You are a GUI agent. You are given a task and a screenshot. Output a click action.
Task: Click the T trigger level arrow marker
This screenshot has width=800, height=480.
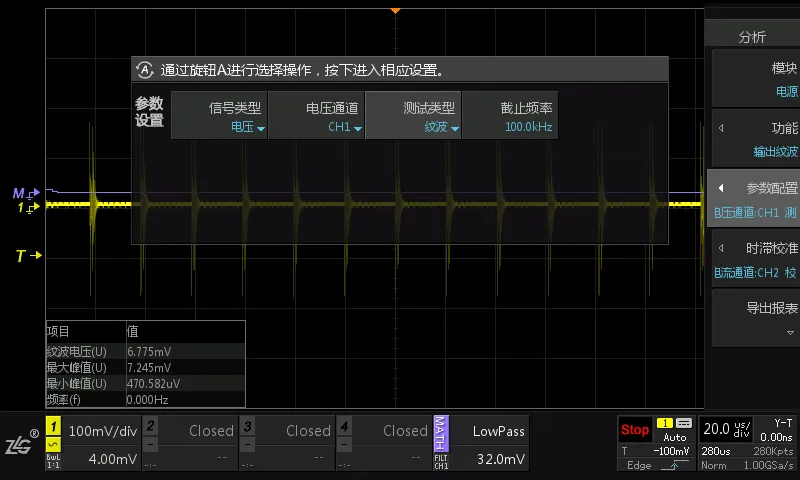[29, 256]
